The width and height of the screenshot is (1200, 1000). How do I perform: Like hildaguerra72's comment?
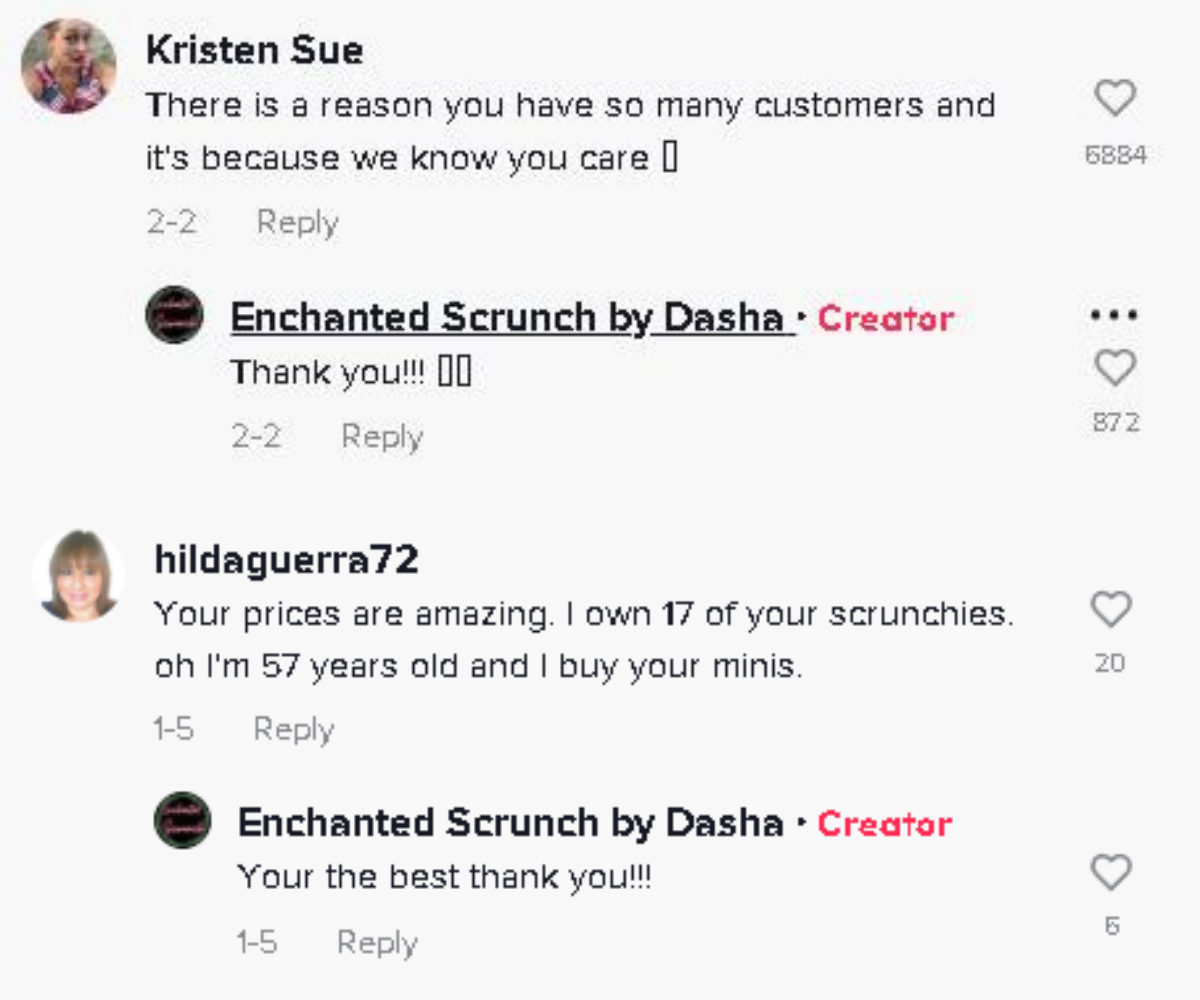[x=1111, y=609]
